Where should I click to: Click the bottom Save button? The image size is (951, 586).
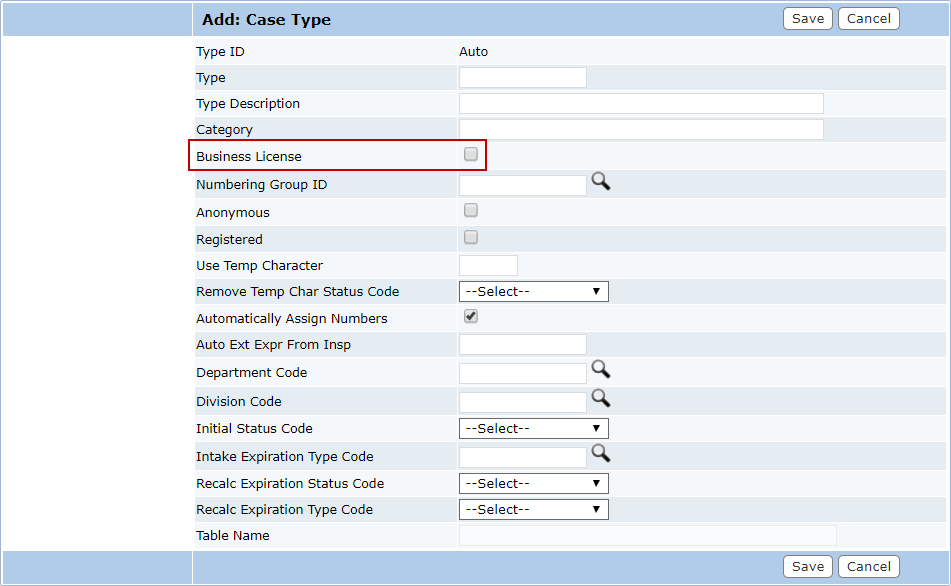coord(807,567)
